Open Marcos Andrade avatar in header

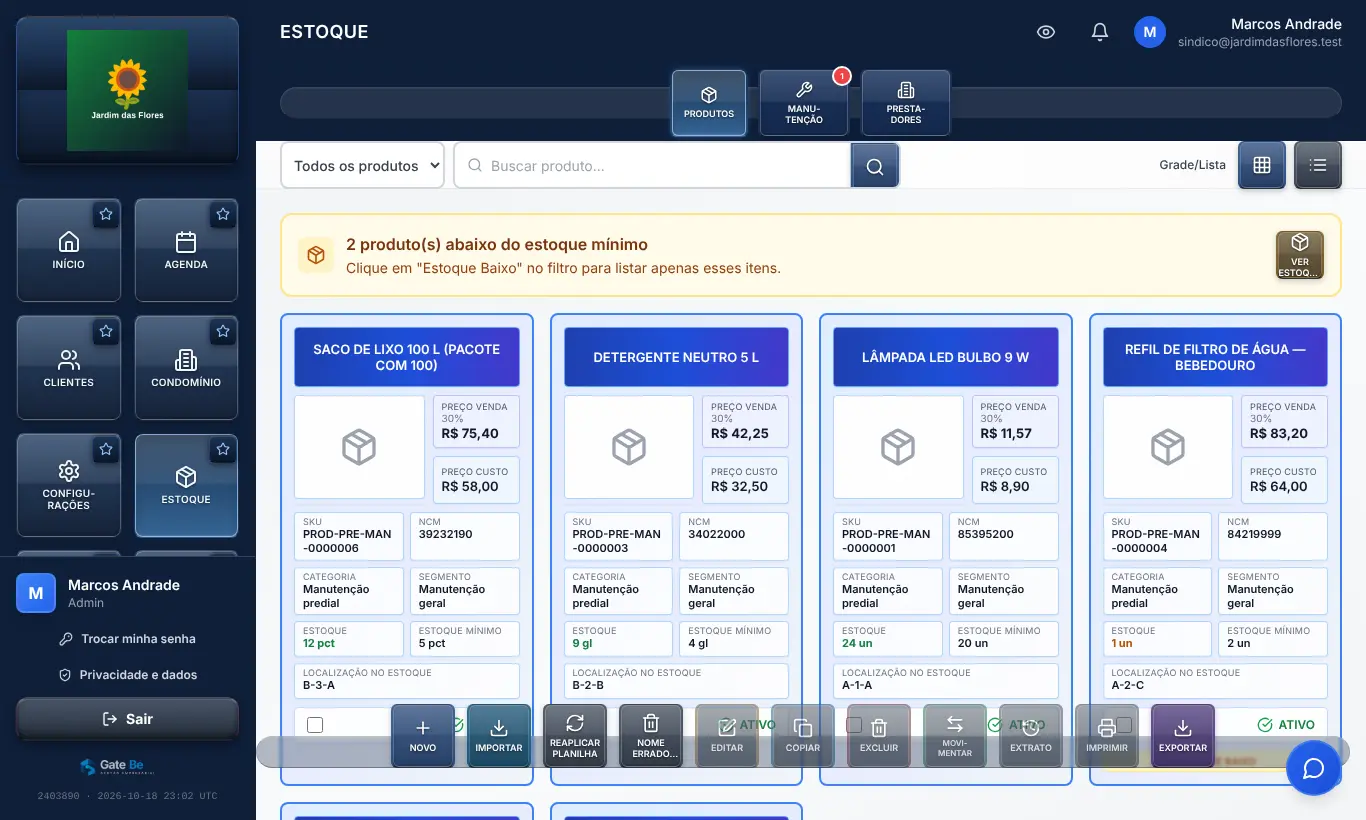[x=1150, y=32]
